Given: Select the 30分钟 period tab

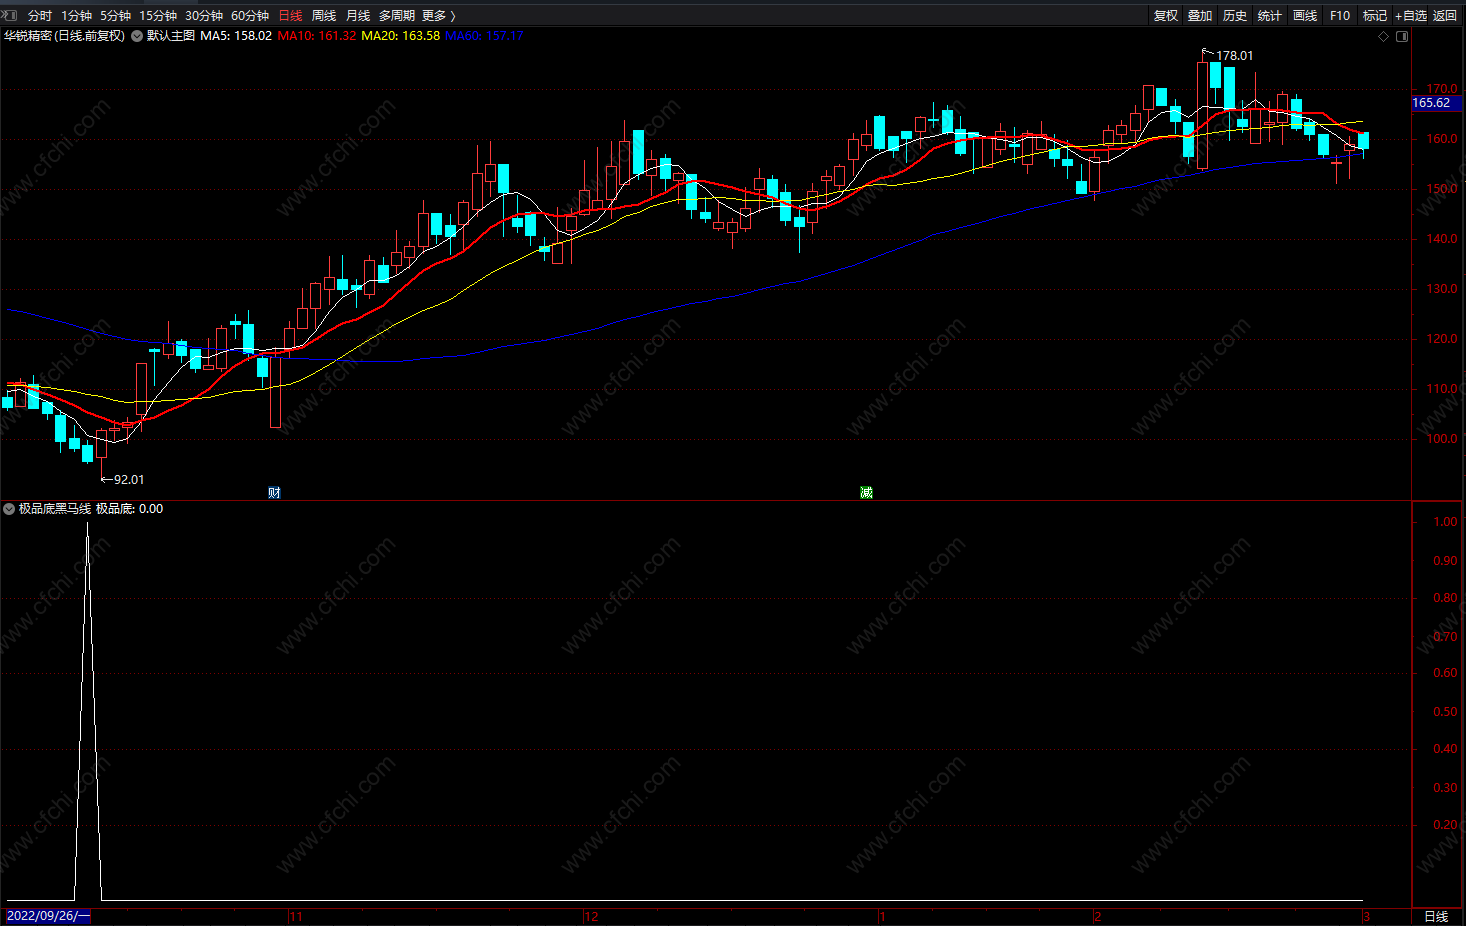Looking at the screenshot, I should pyautogui.click(x=204, y=15).
